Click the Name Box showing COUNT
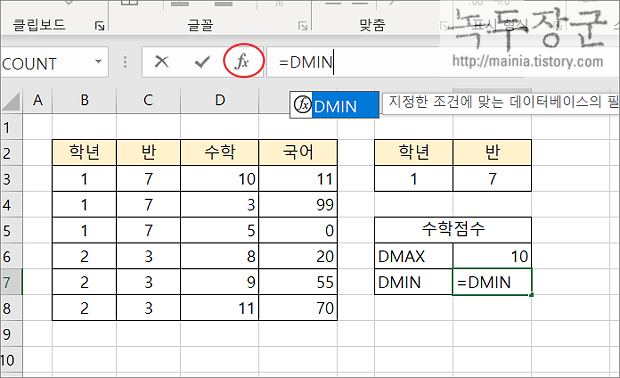The width and height of the screenshot is (620, 378). pyautogui.click(x=54, y=62)
